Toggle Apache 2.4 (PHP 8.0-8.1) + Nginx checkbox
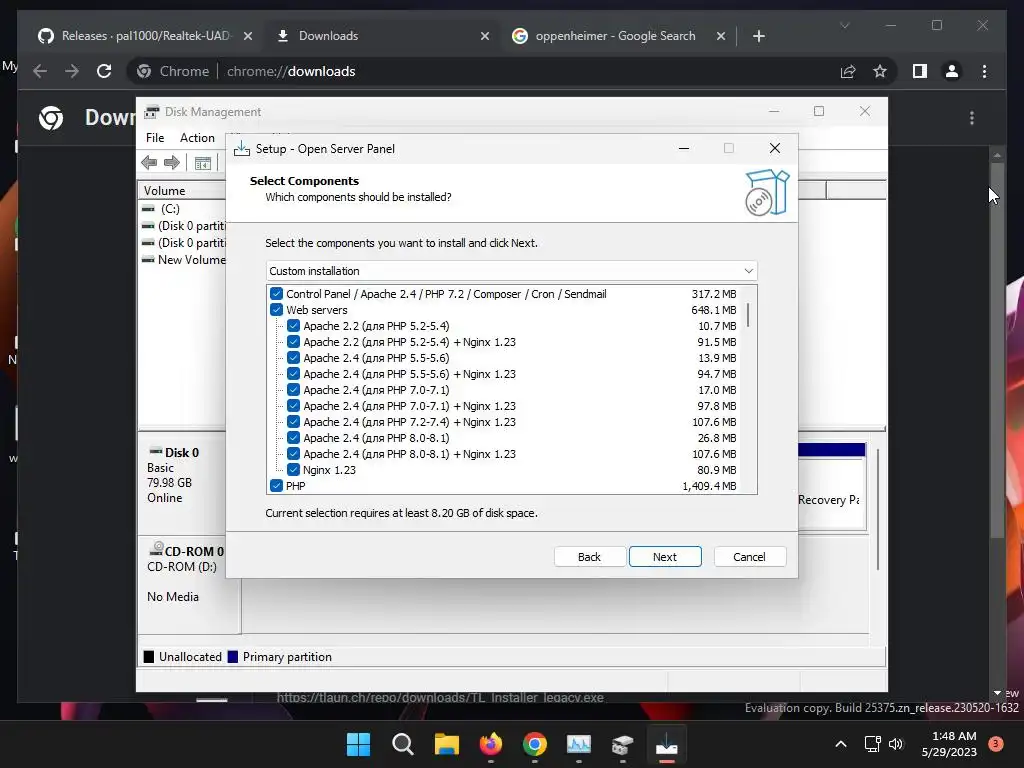This screenshot has width=1024, height=768. click(293, 454)
